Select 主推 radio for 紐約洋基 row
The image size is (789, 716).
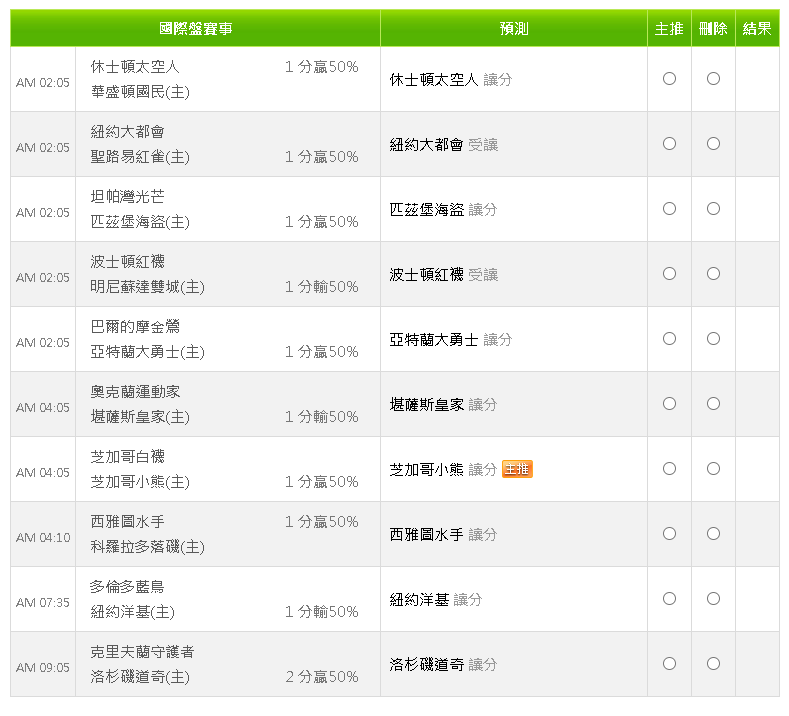(669, 598)
